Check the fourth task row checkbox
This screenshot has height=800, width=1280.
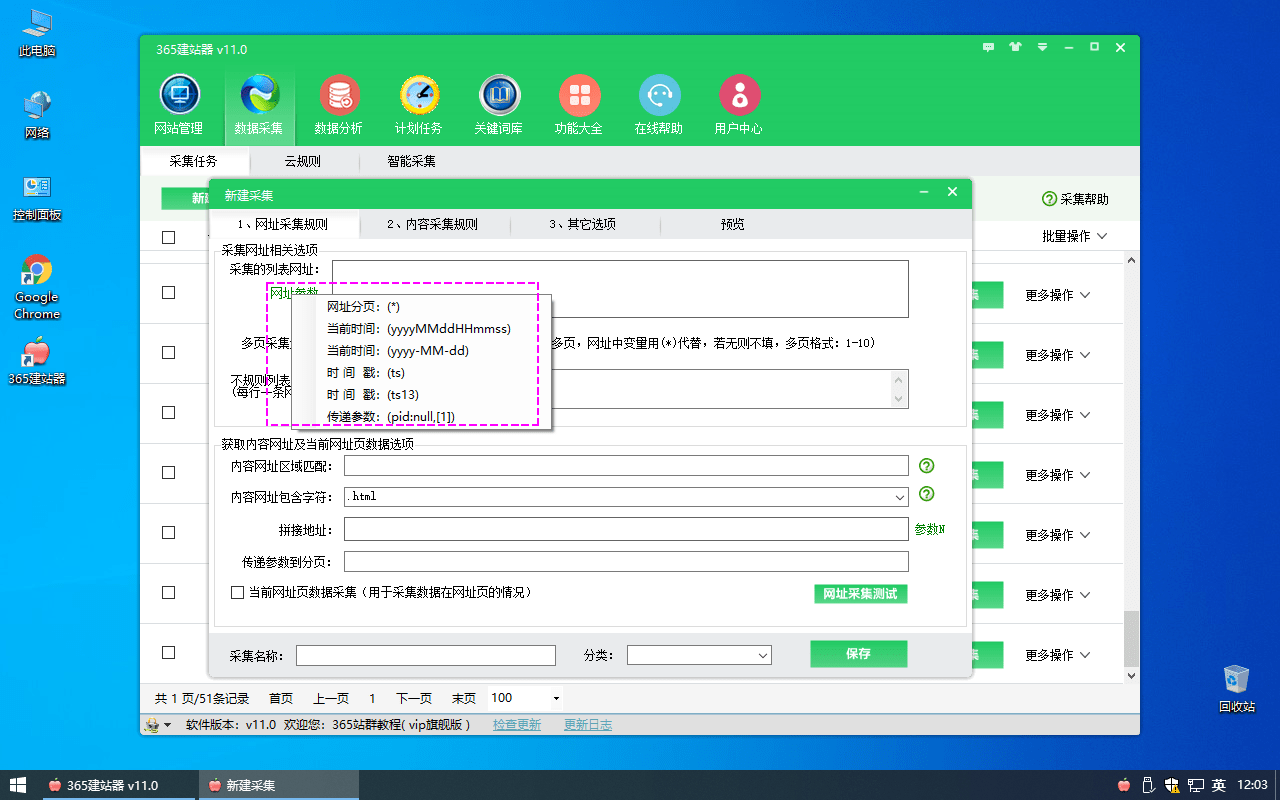point(168,472)
